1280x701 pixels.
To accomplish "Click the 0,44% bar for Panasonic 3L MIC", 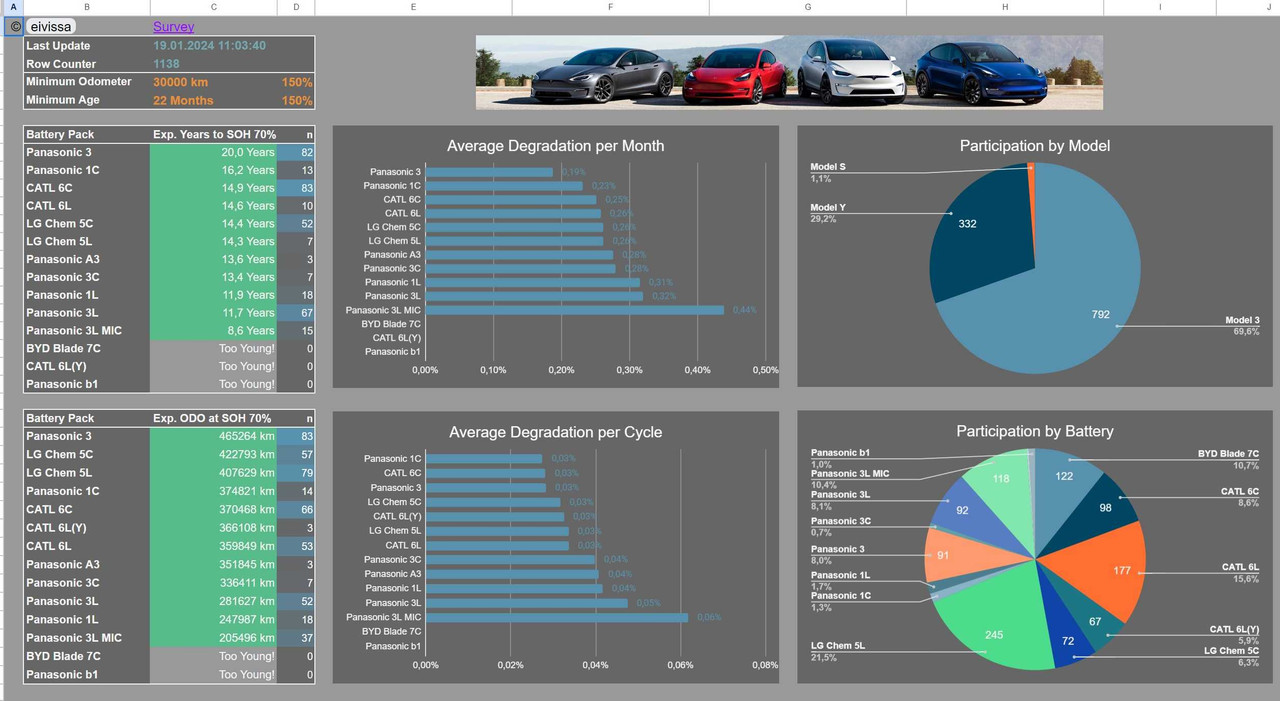I will coord(575,310).
